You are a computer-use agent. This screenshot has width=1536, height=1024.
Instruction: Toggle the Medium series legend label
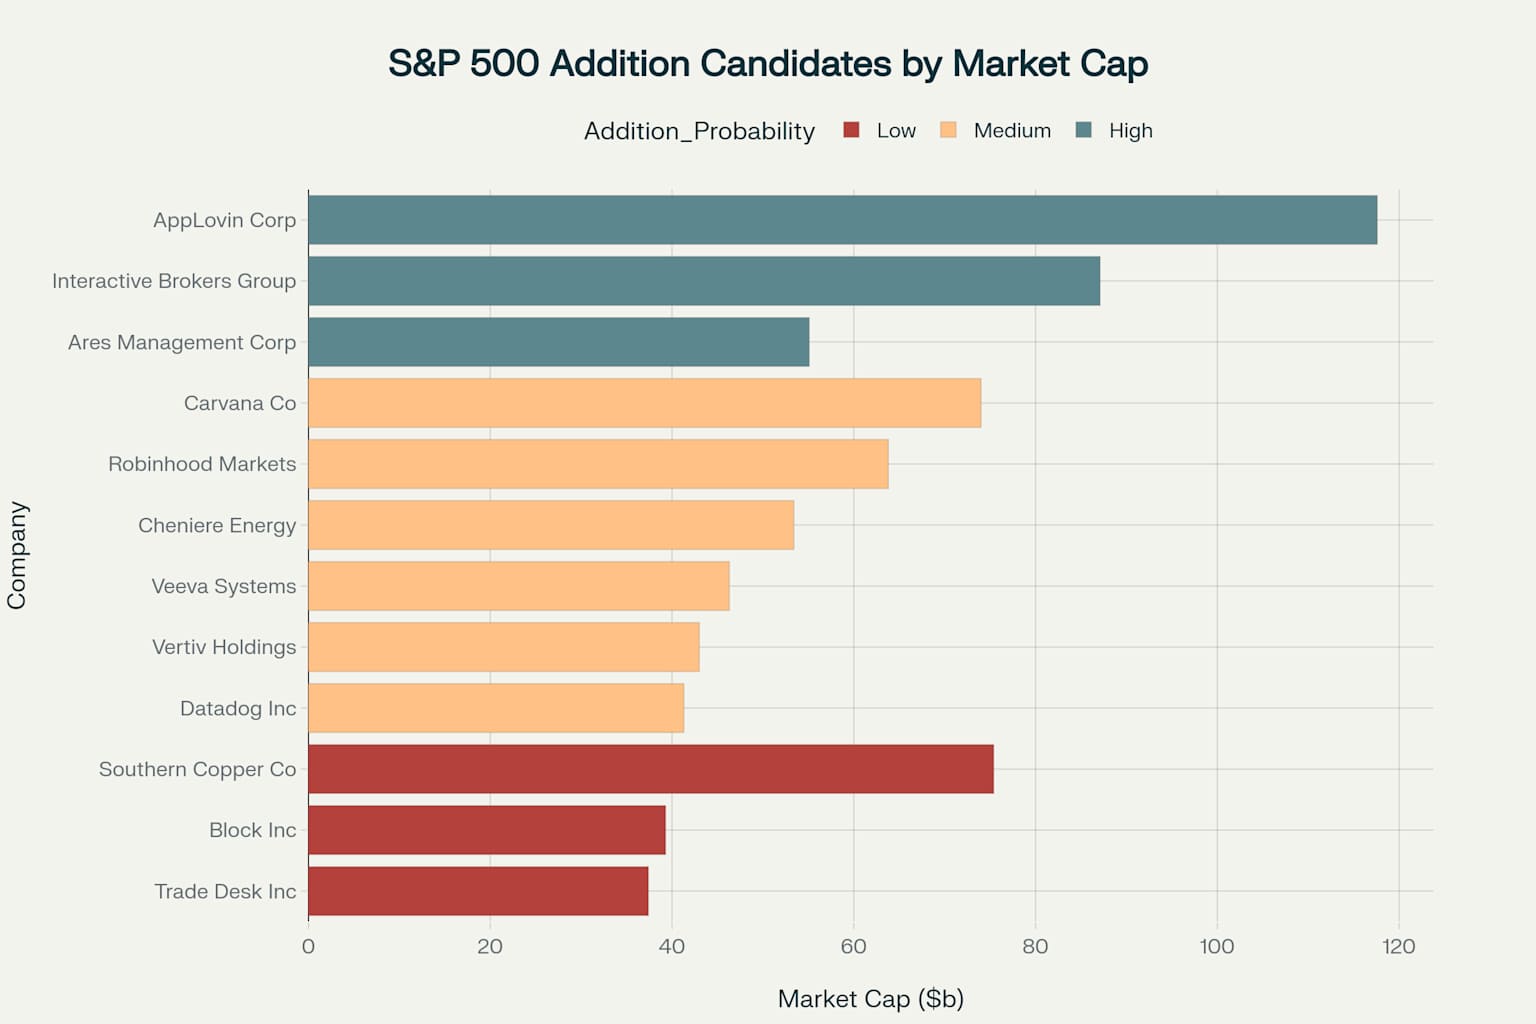[1012, 131]
